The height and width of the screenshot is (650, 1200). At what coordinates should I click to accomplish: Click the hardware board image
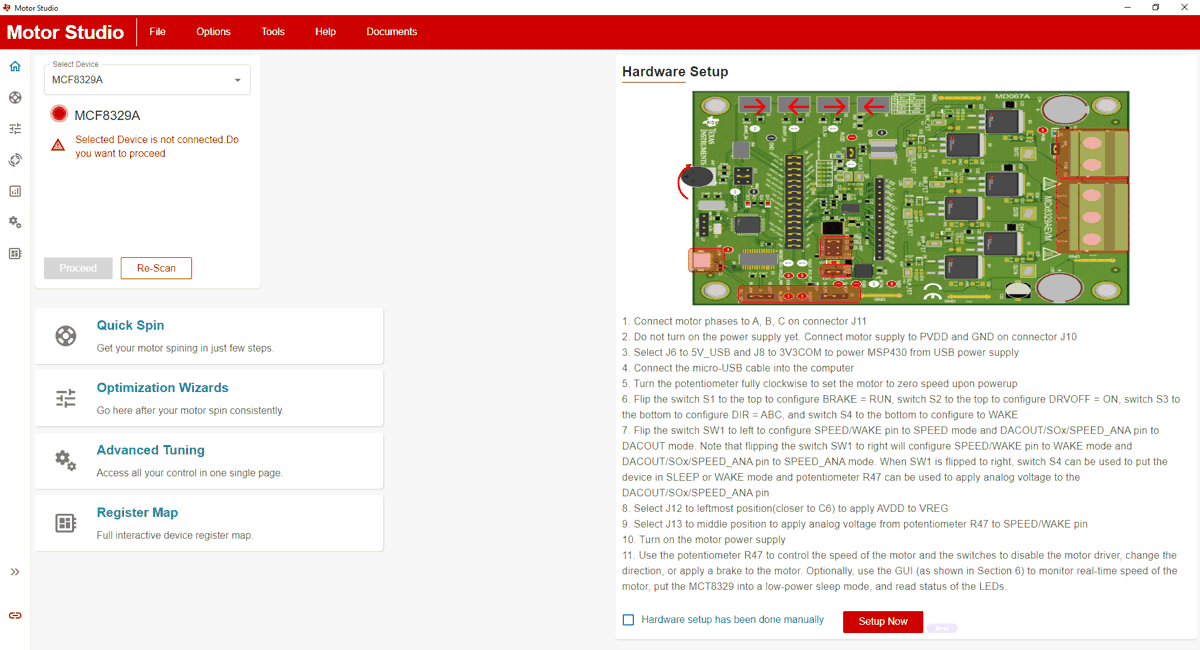point(910,198)
